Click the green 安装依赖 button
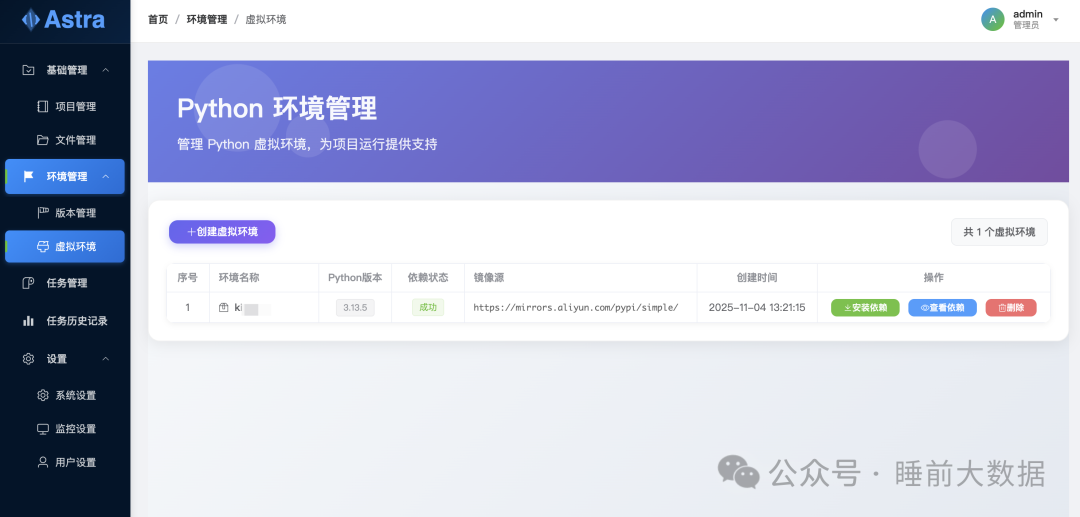This screenshot has width=1080, height=517. click(865, 308)
